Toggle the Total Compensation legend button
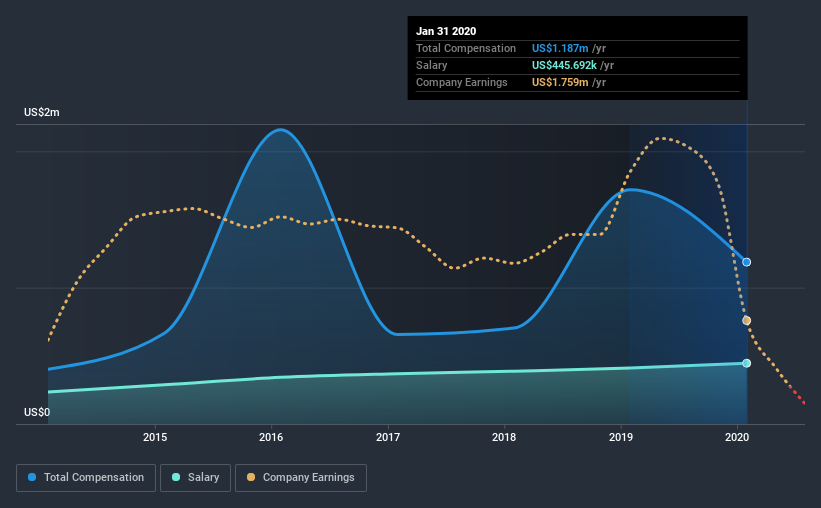Viewport: 821px width, 508px height. click(x=86, y=478)
